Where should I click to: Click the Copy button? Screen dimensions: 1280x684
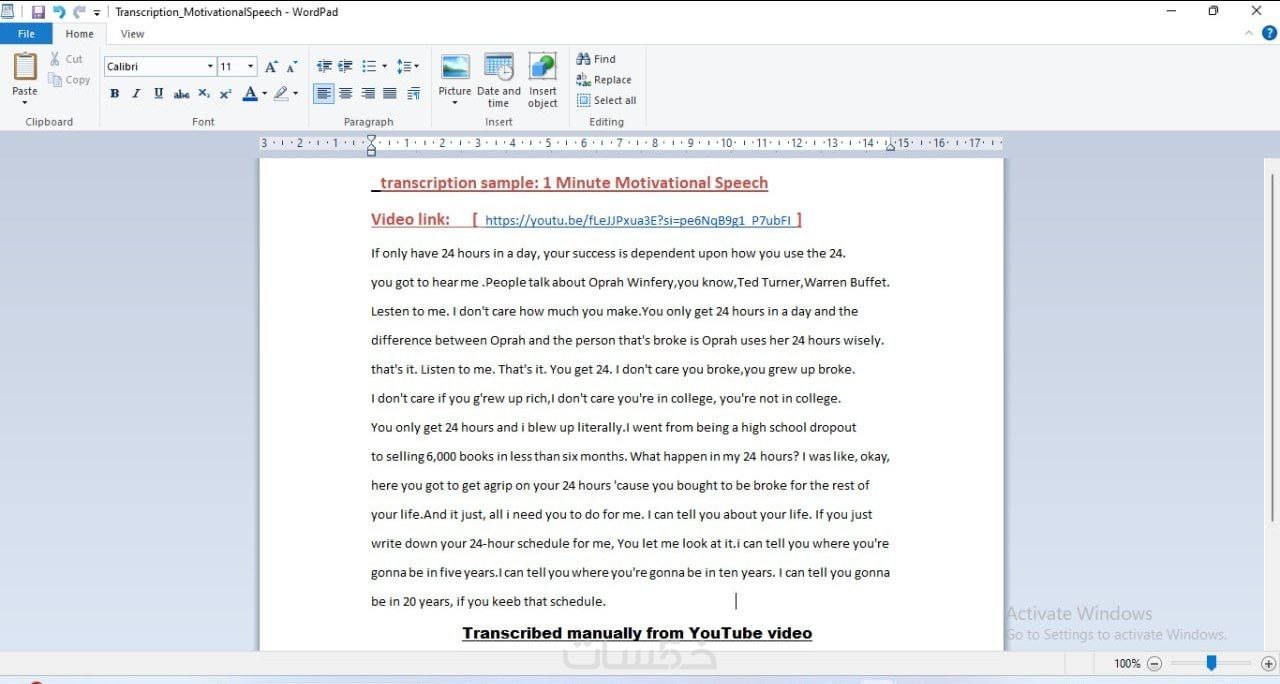[x=69, y=80]
